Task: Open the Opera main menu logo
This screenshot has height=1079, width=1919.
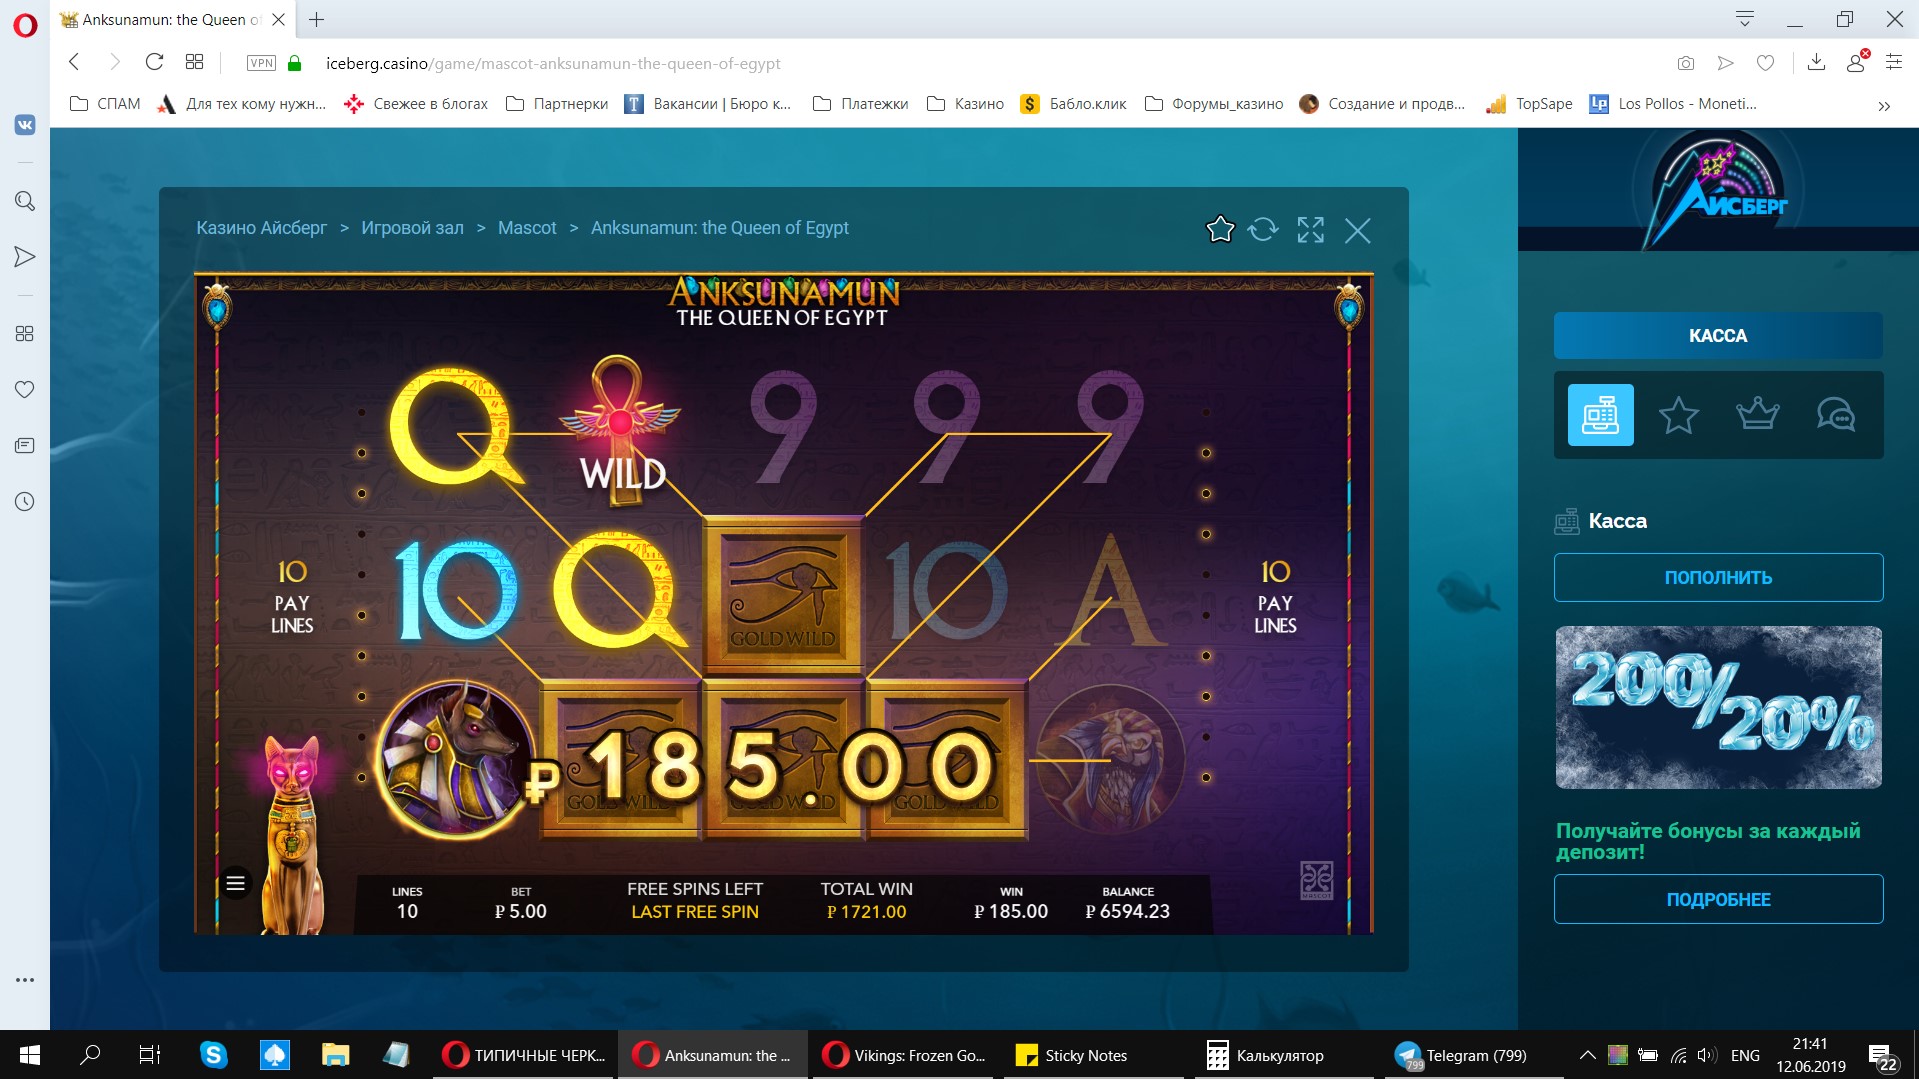Action: click(x=25, y=24)
